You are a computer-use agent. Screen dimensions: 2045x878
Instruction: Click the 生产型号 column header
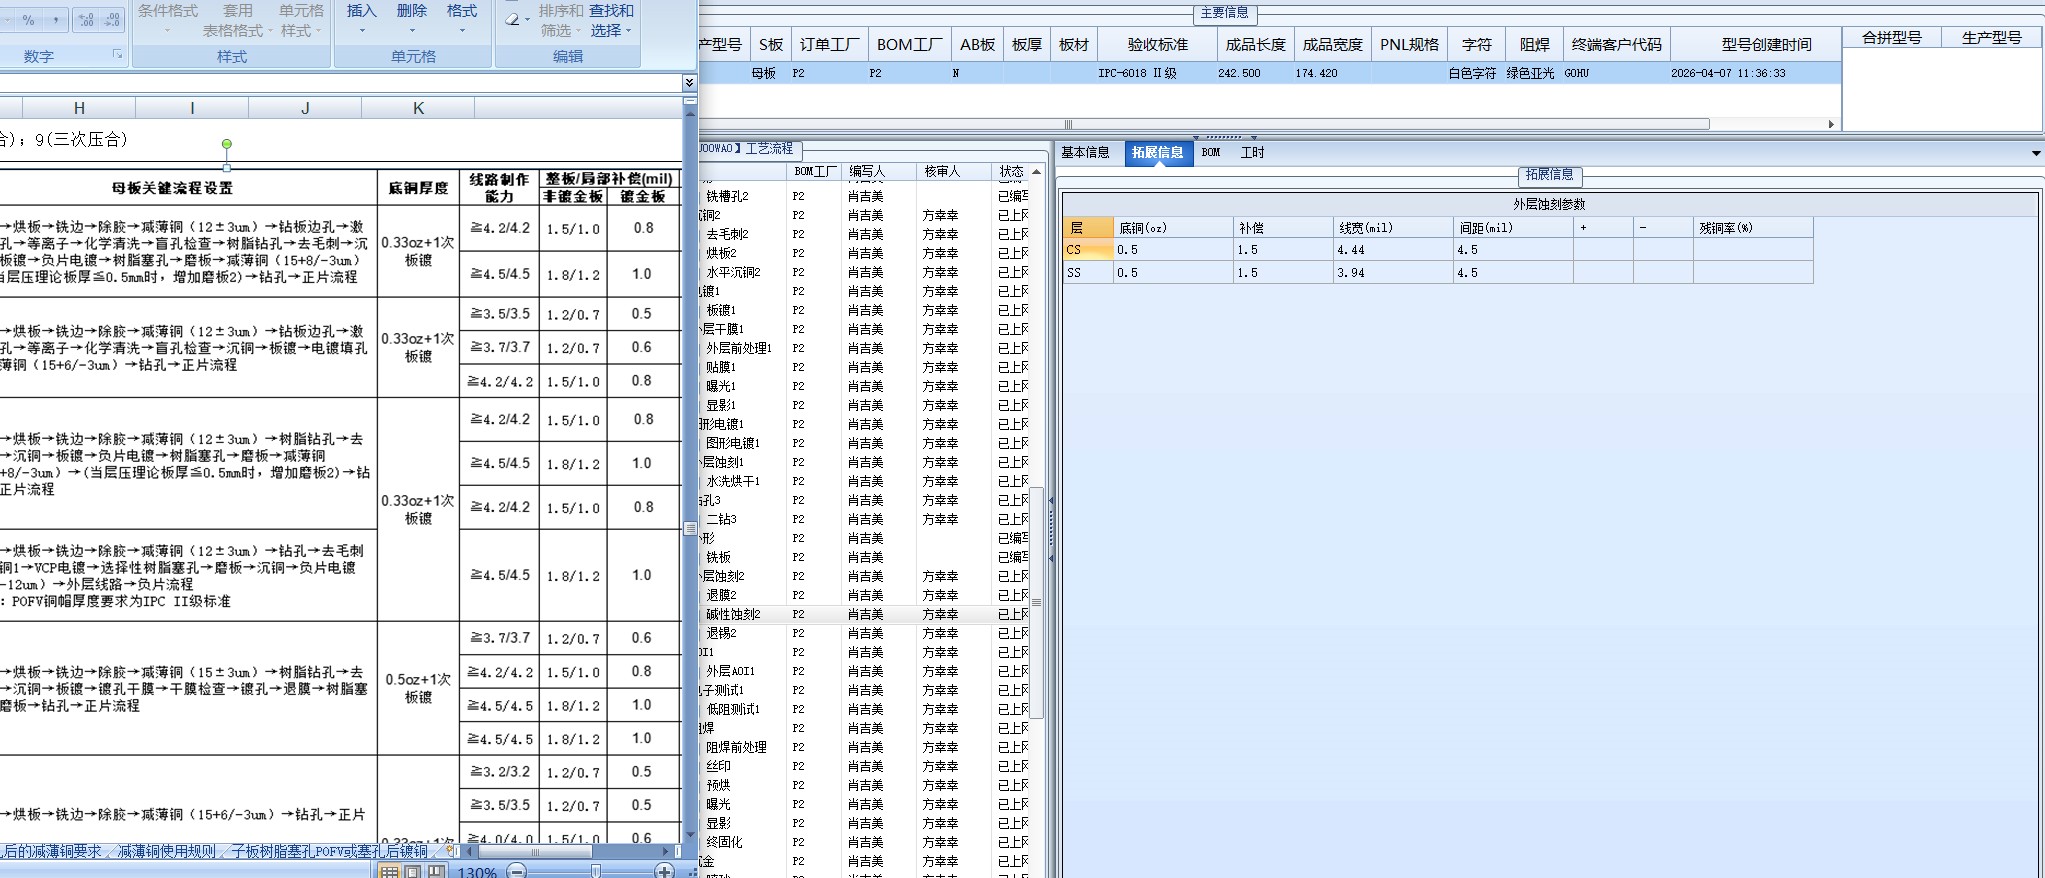(1991, 38)
